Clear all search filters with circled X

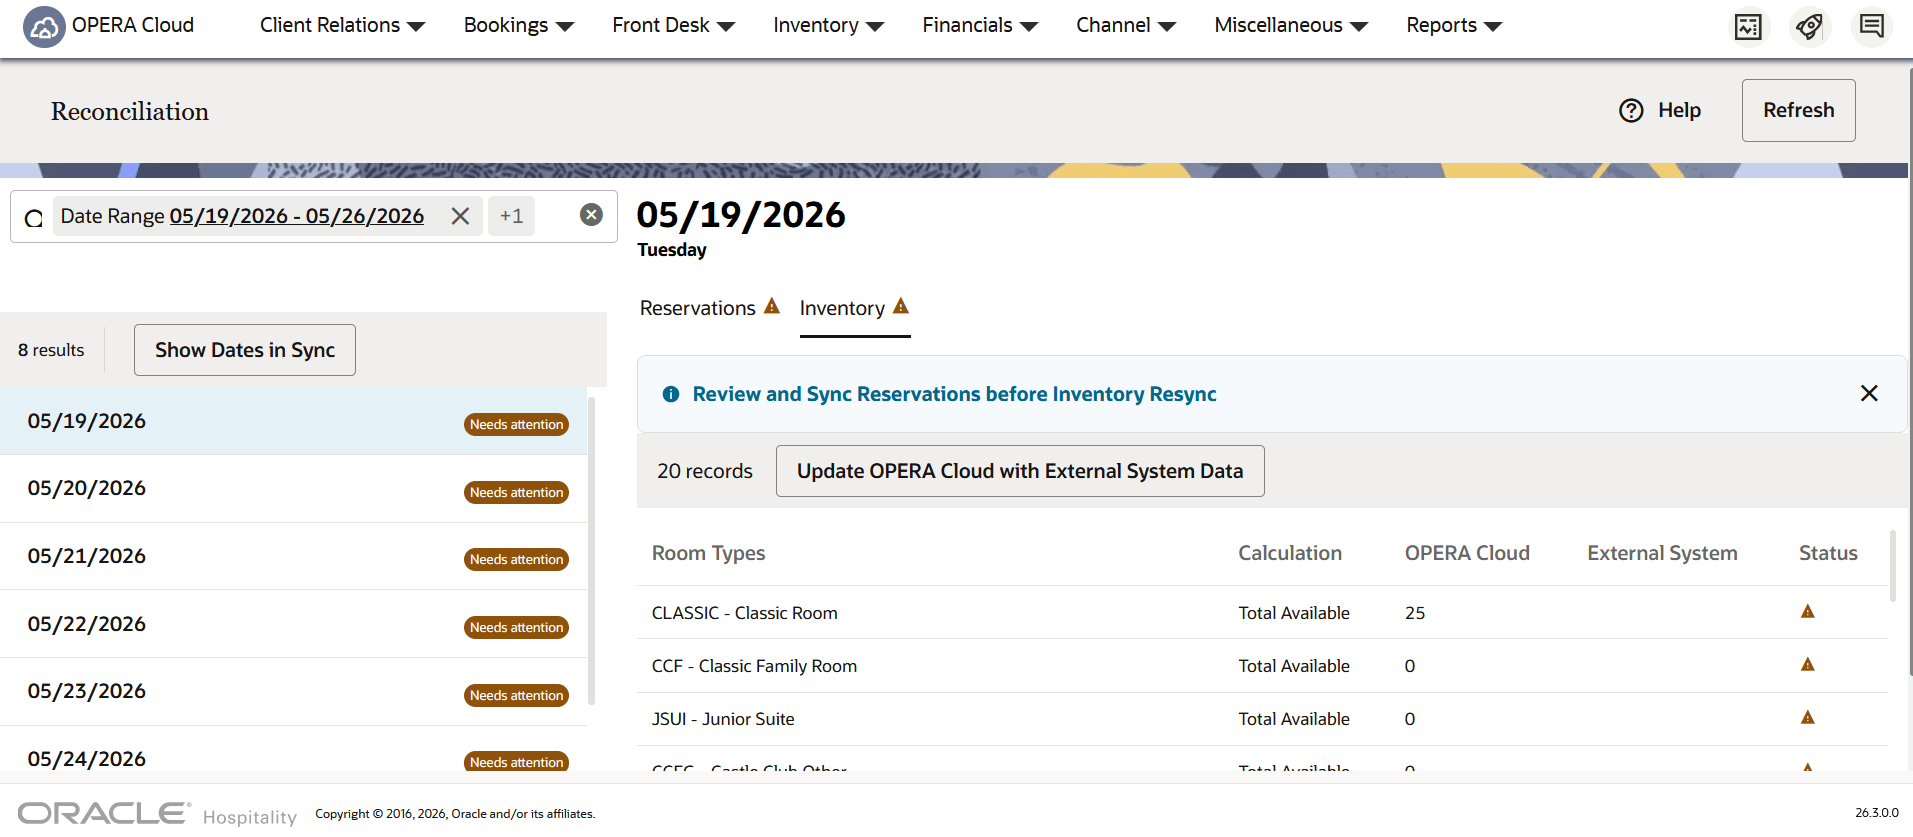click(591, 215)
